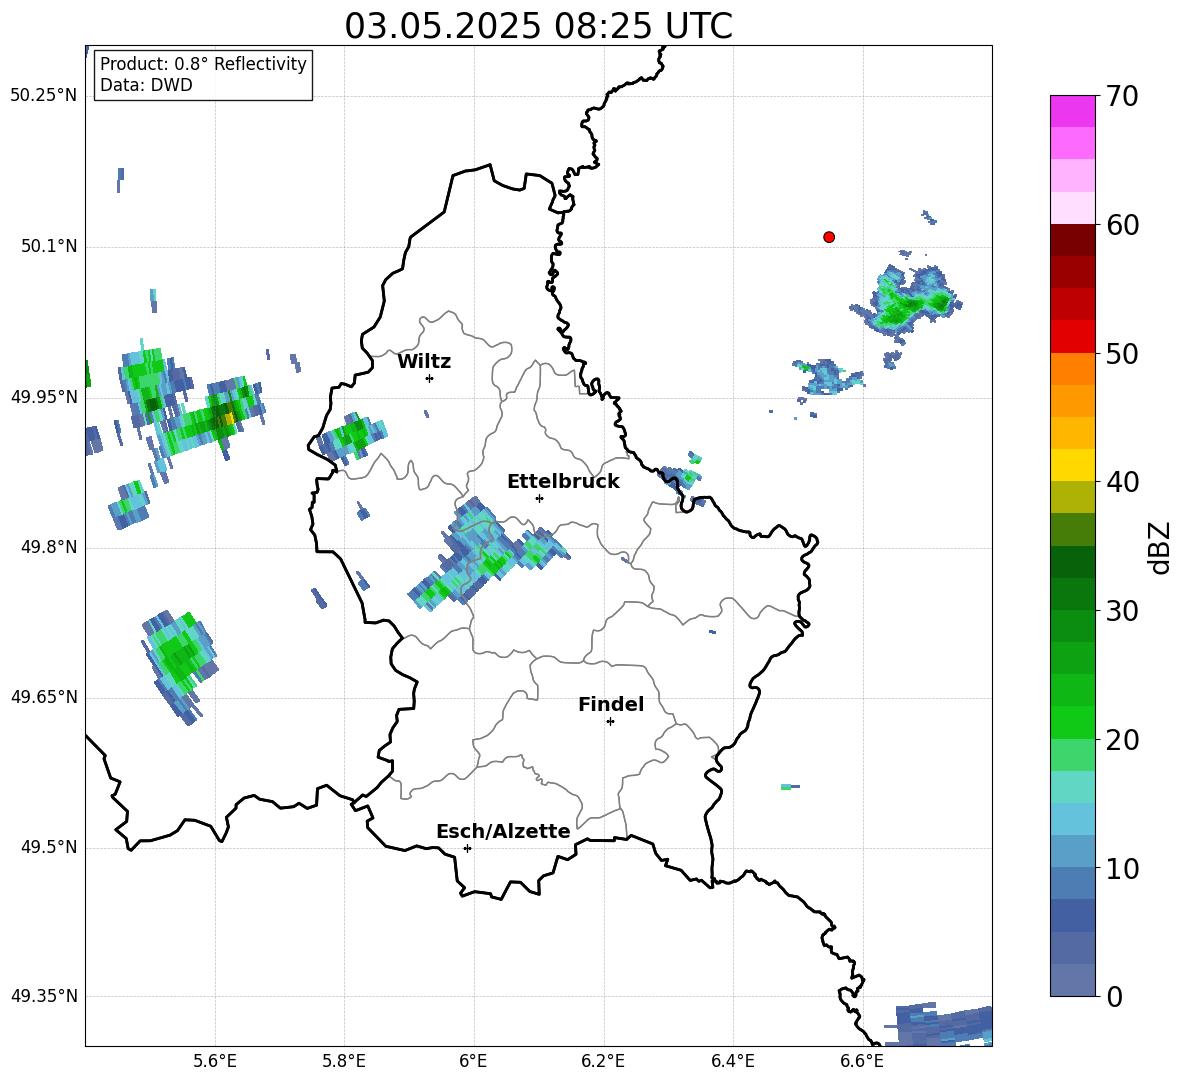Select the Wiltz station label

(424, 362)
